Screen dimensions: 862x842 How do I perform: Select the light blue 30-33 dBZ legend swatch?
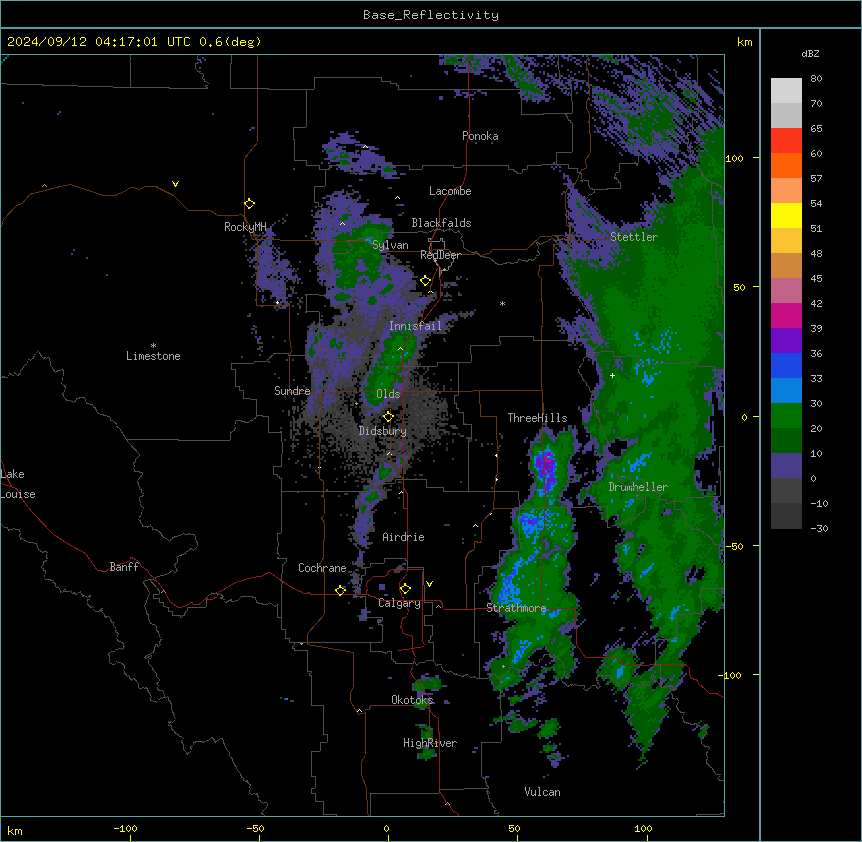(x=786, y=391)
